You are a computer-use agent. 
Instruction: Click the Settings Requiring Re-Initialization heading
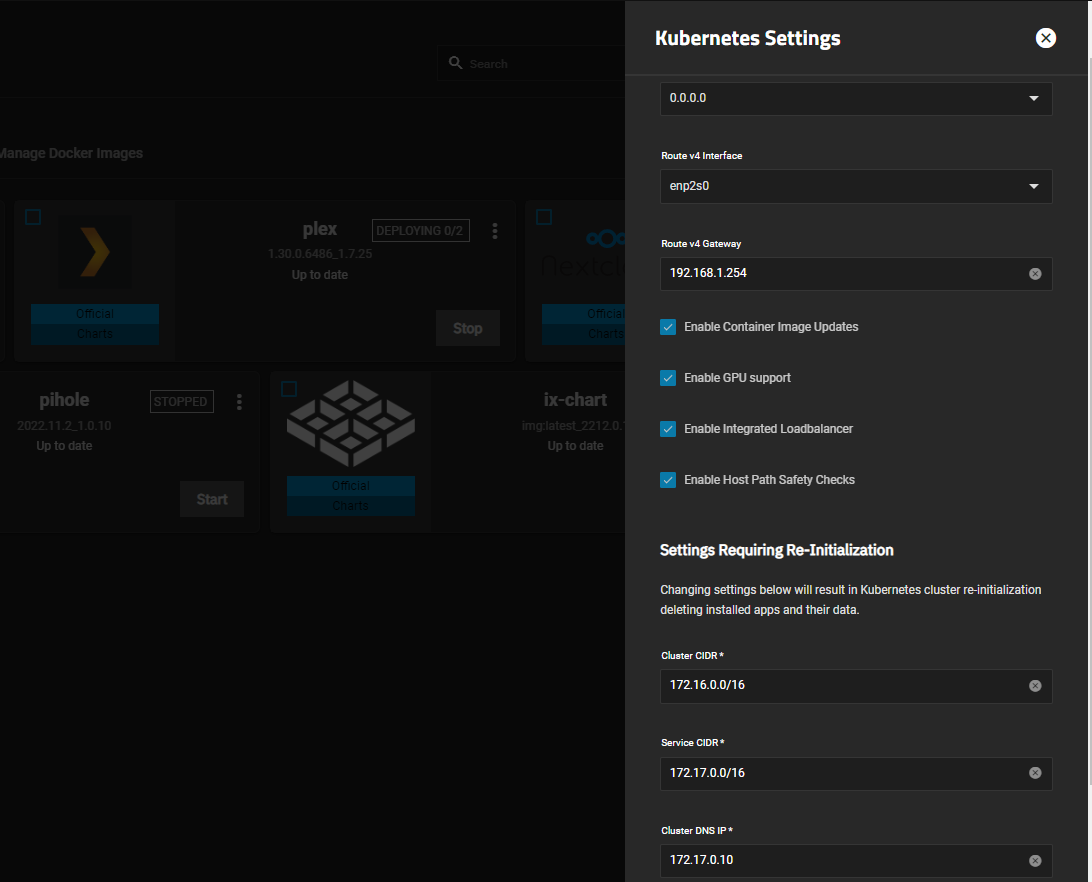(x=777, y=550)
